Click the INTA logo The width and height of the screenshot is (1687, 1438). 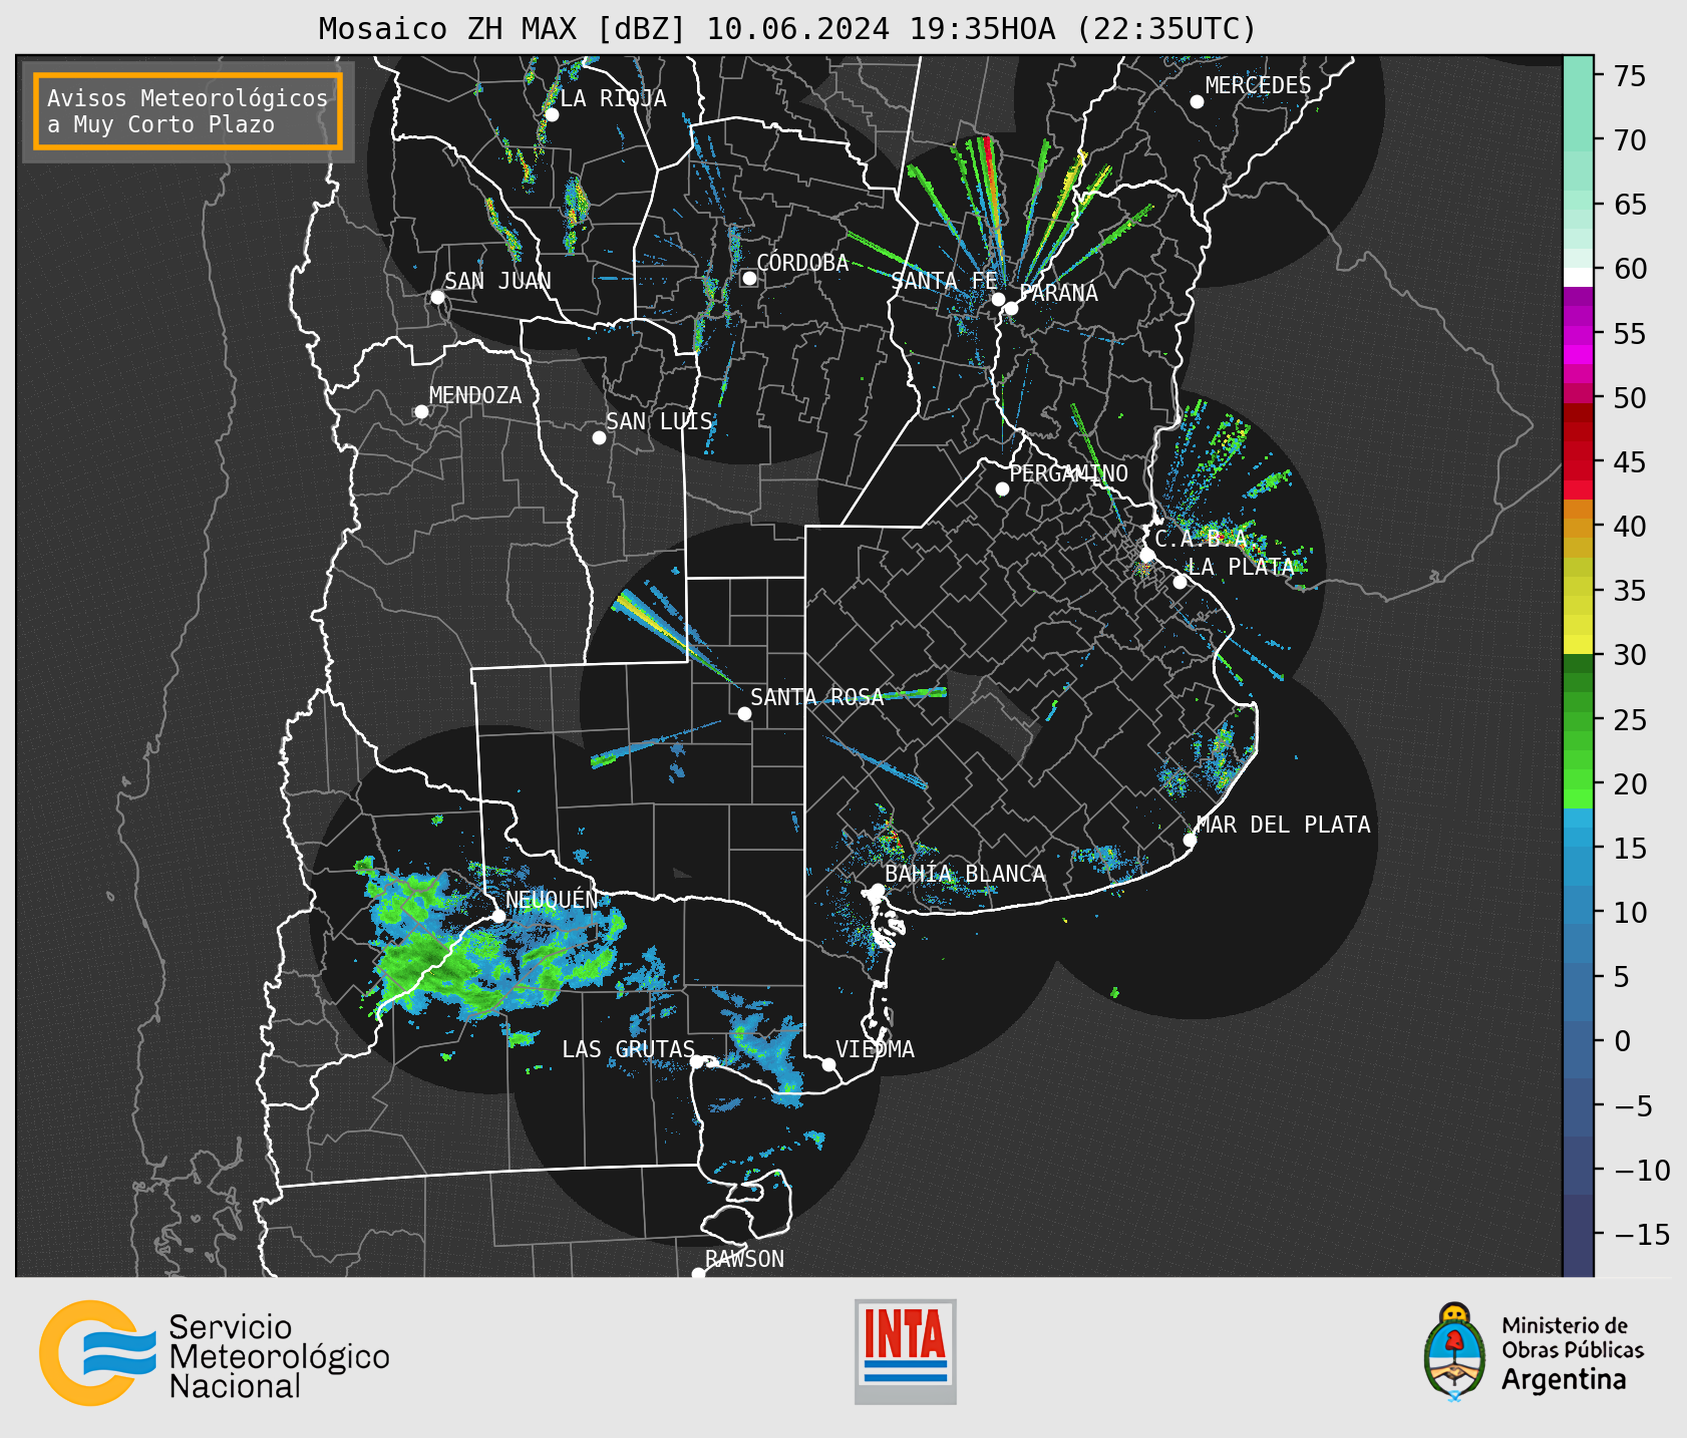[x=905, y=1351]
